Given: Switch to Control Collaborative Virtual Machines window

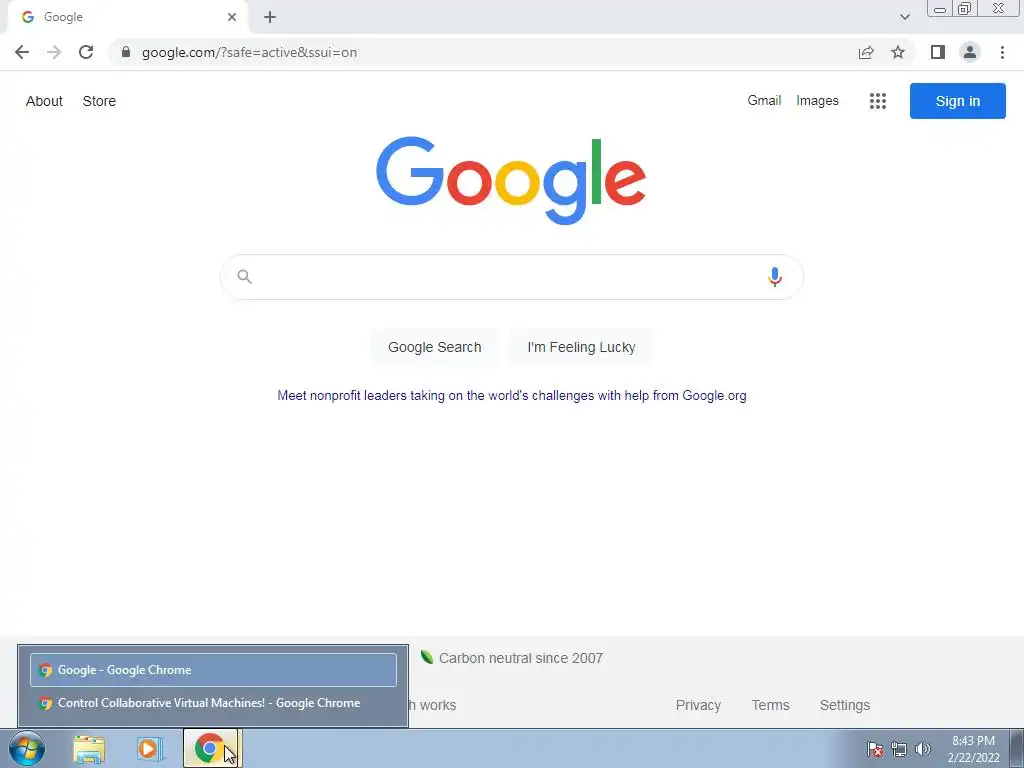Looking at the screenshot, I should coord(213,703).
